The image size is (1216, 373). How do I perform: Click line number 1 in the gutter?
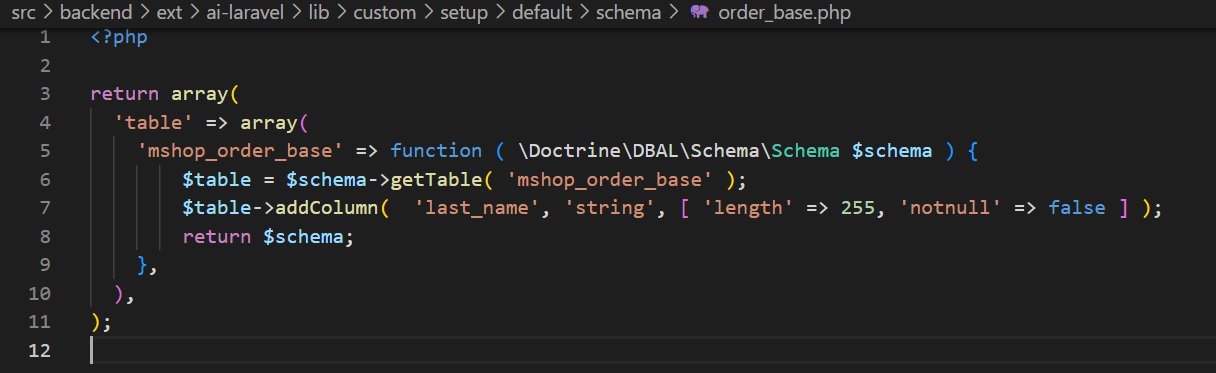pyautogui.click(x=45, y=37)
